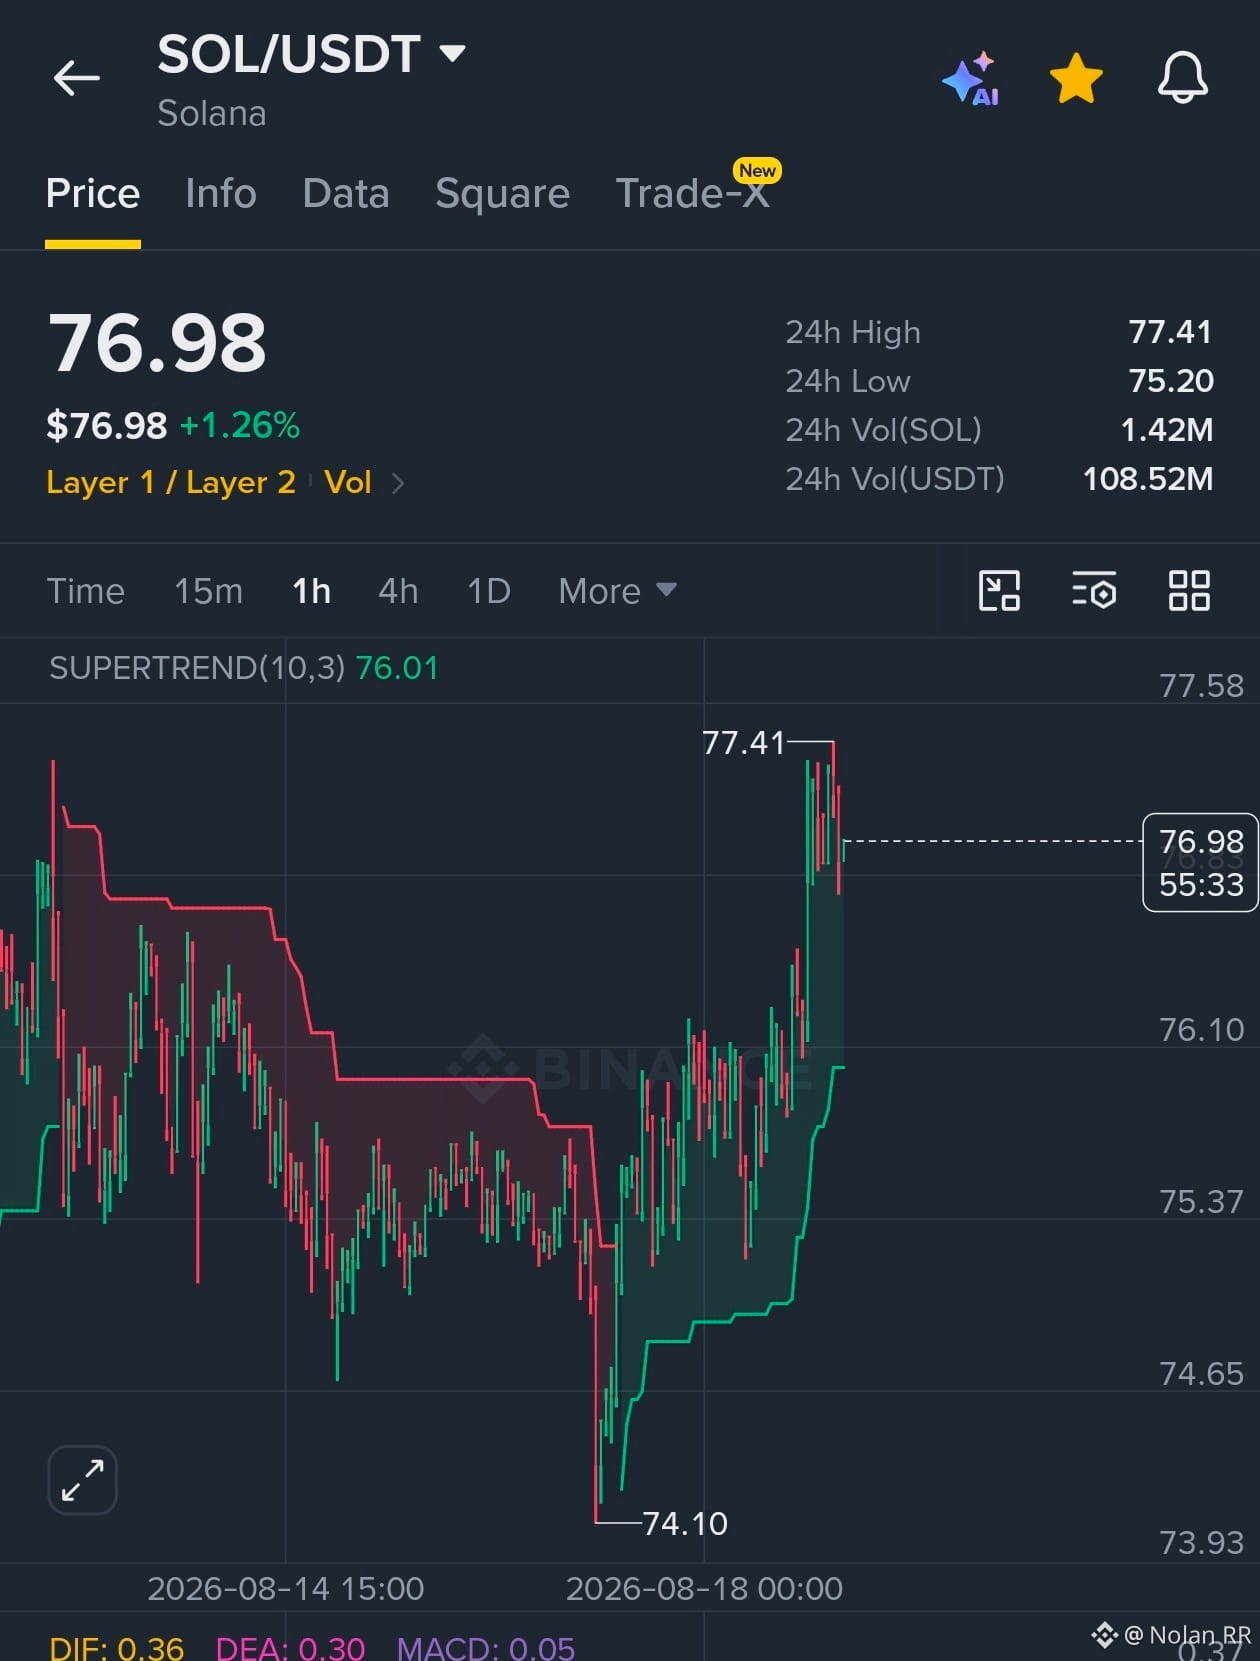The height and width of the screenshot is (1661, 1260).
Task: Select the 4h chart interval
Action: point(398,591)
